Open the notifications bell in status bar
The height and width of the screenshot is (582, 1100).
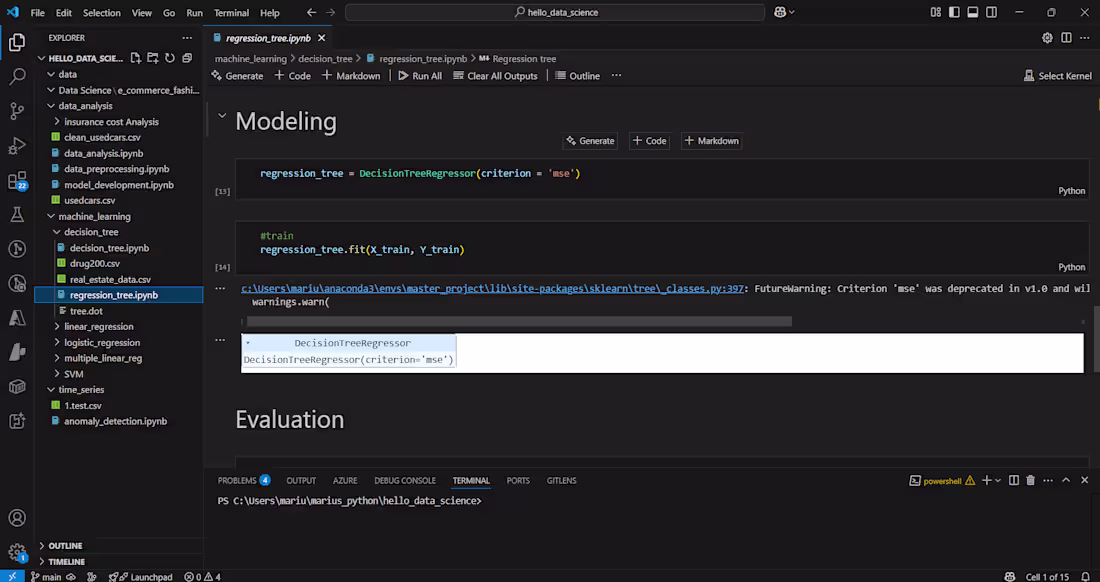(x=1085, y=576)
